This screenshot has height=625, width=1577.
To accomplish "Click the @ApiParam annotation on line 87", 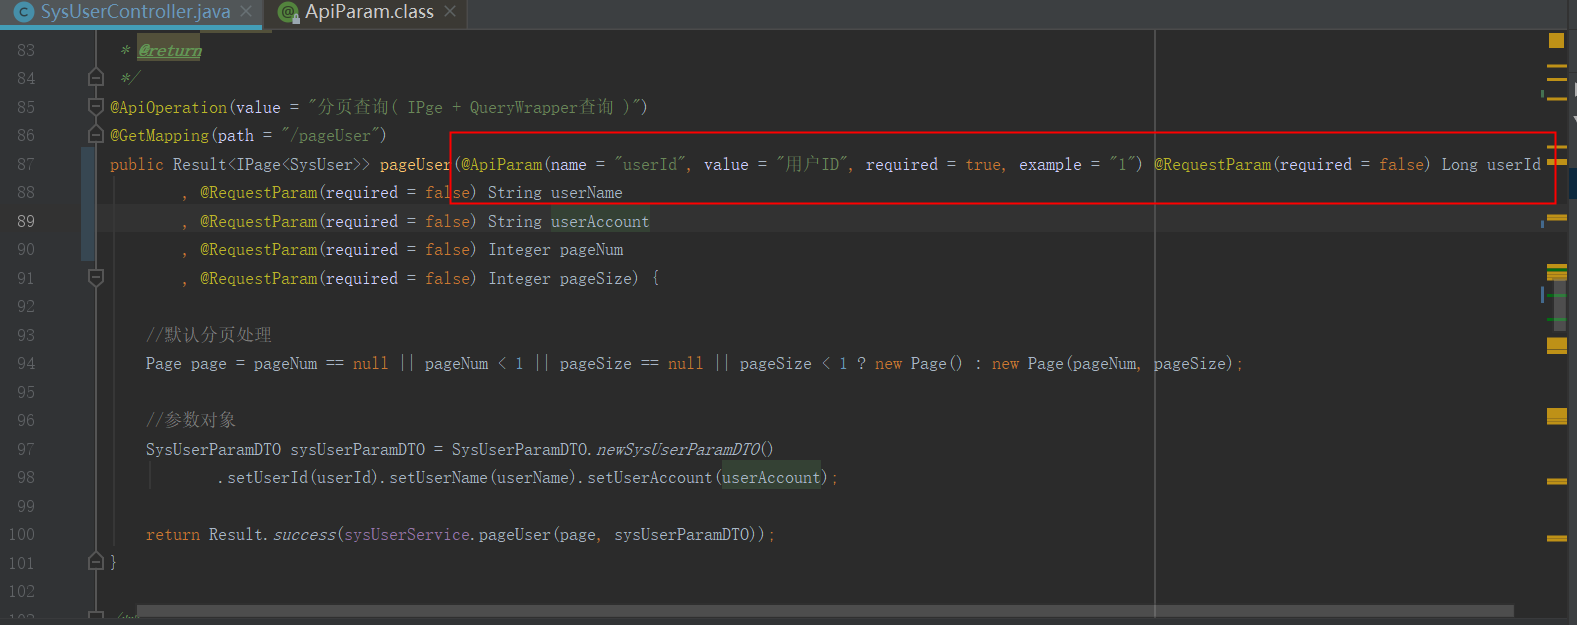I will click(502, 164).
